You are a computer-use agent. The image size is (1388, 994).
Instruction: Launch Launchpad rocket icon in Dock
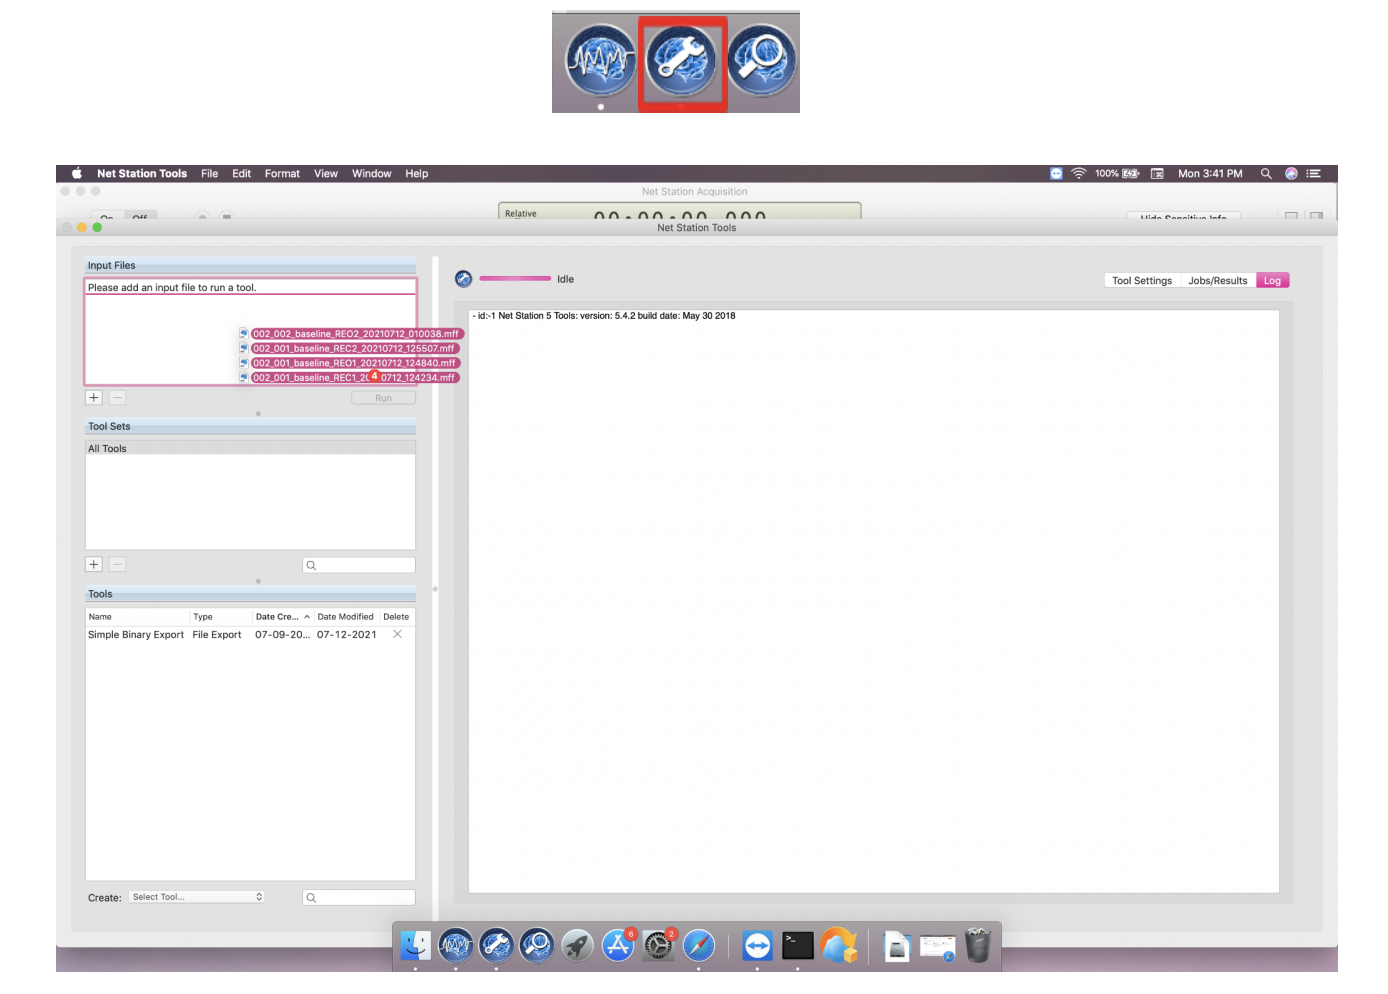tap(577, 945)
